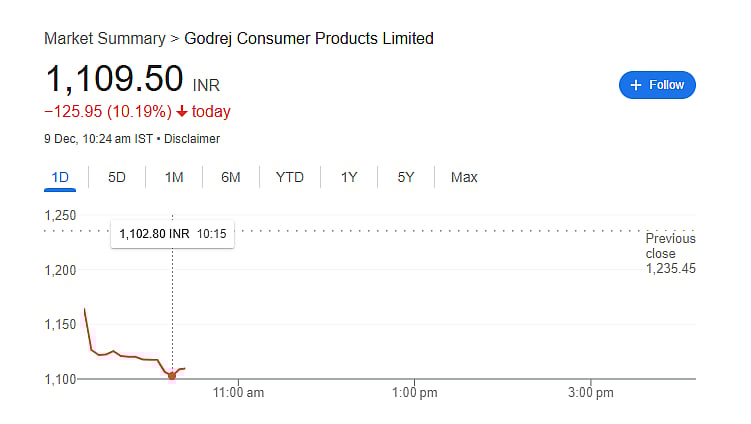Screen dimensions: 751x424
Task: Click the Follow button
Action: [657, 85]
